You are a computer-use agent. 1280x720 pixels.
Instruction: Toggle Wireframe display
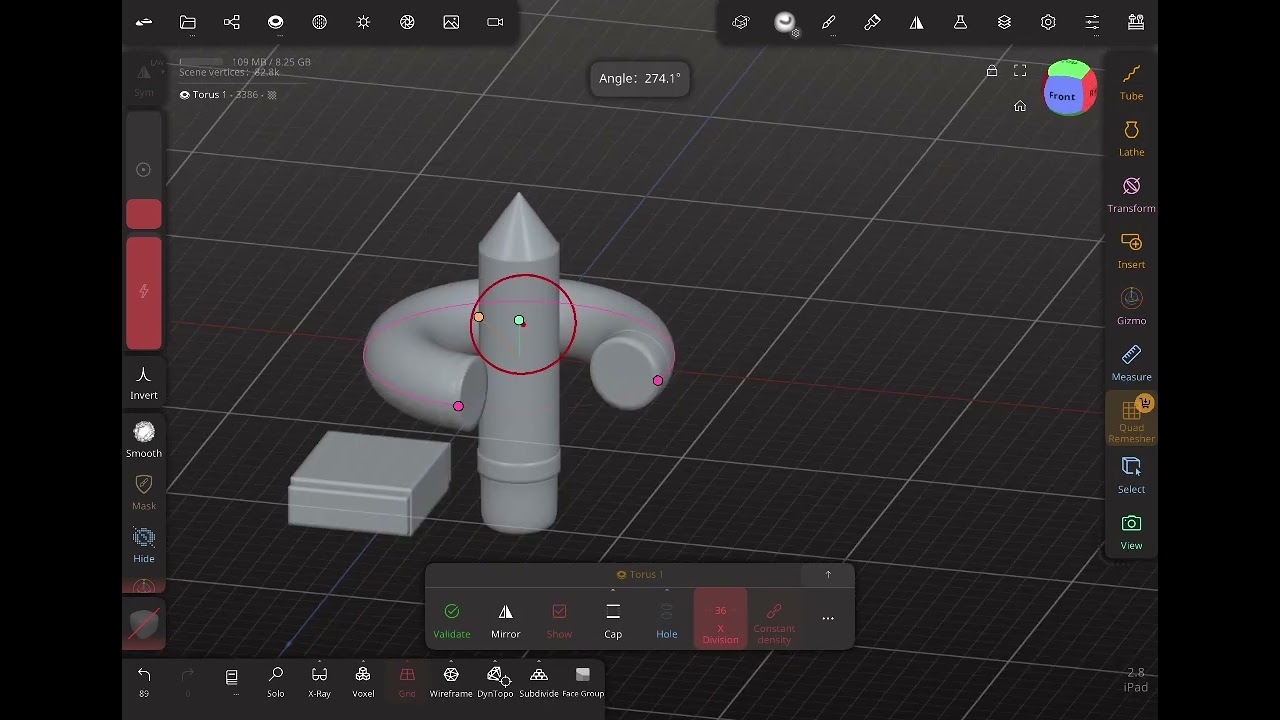pyautogui.click(x=451, y=681)
